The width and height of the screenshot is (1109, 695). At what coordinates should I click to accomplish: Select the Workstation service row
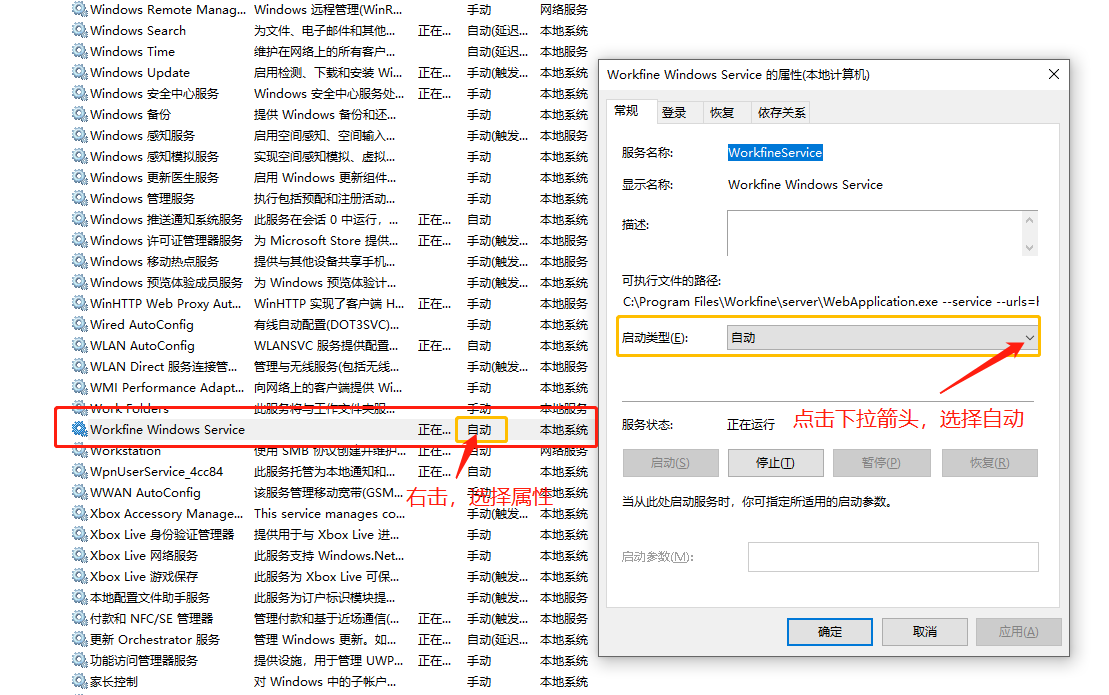tap(330, 451)
